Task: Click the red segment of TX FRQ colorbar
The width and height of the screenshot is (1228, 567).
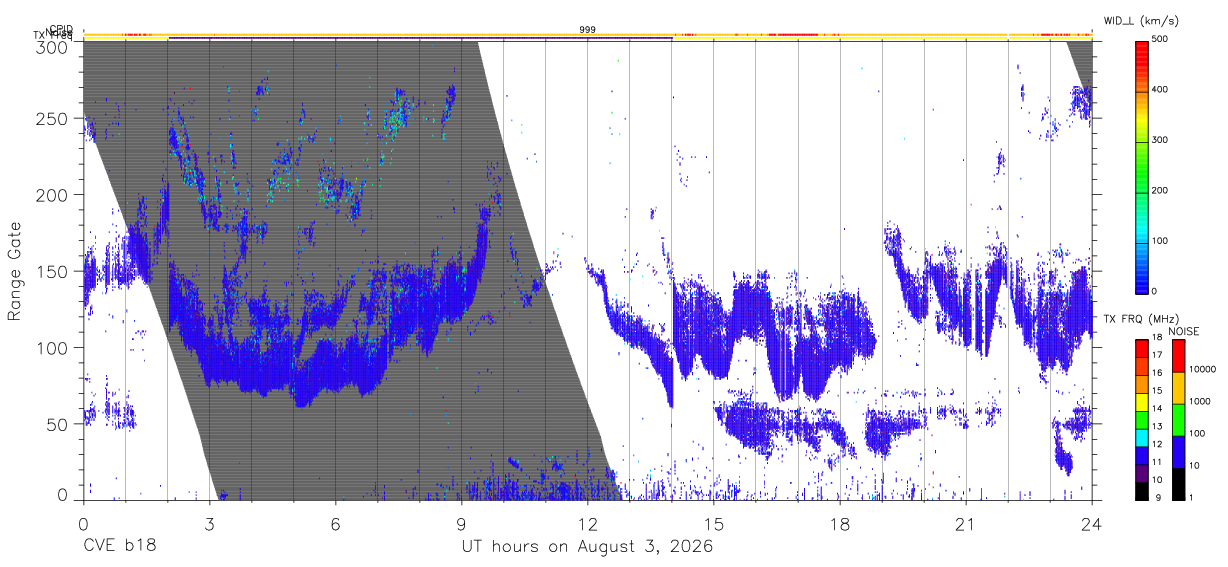Action: click(1141, 348)
